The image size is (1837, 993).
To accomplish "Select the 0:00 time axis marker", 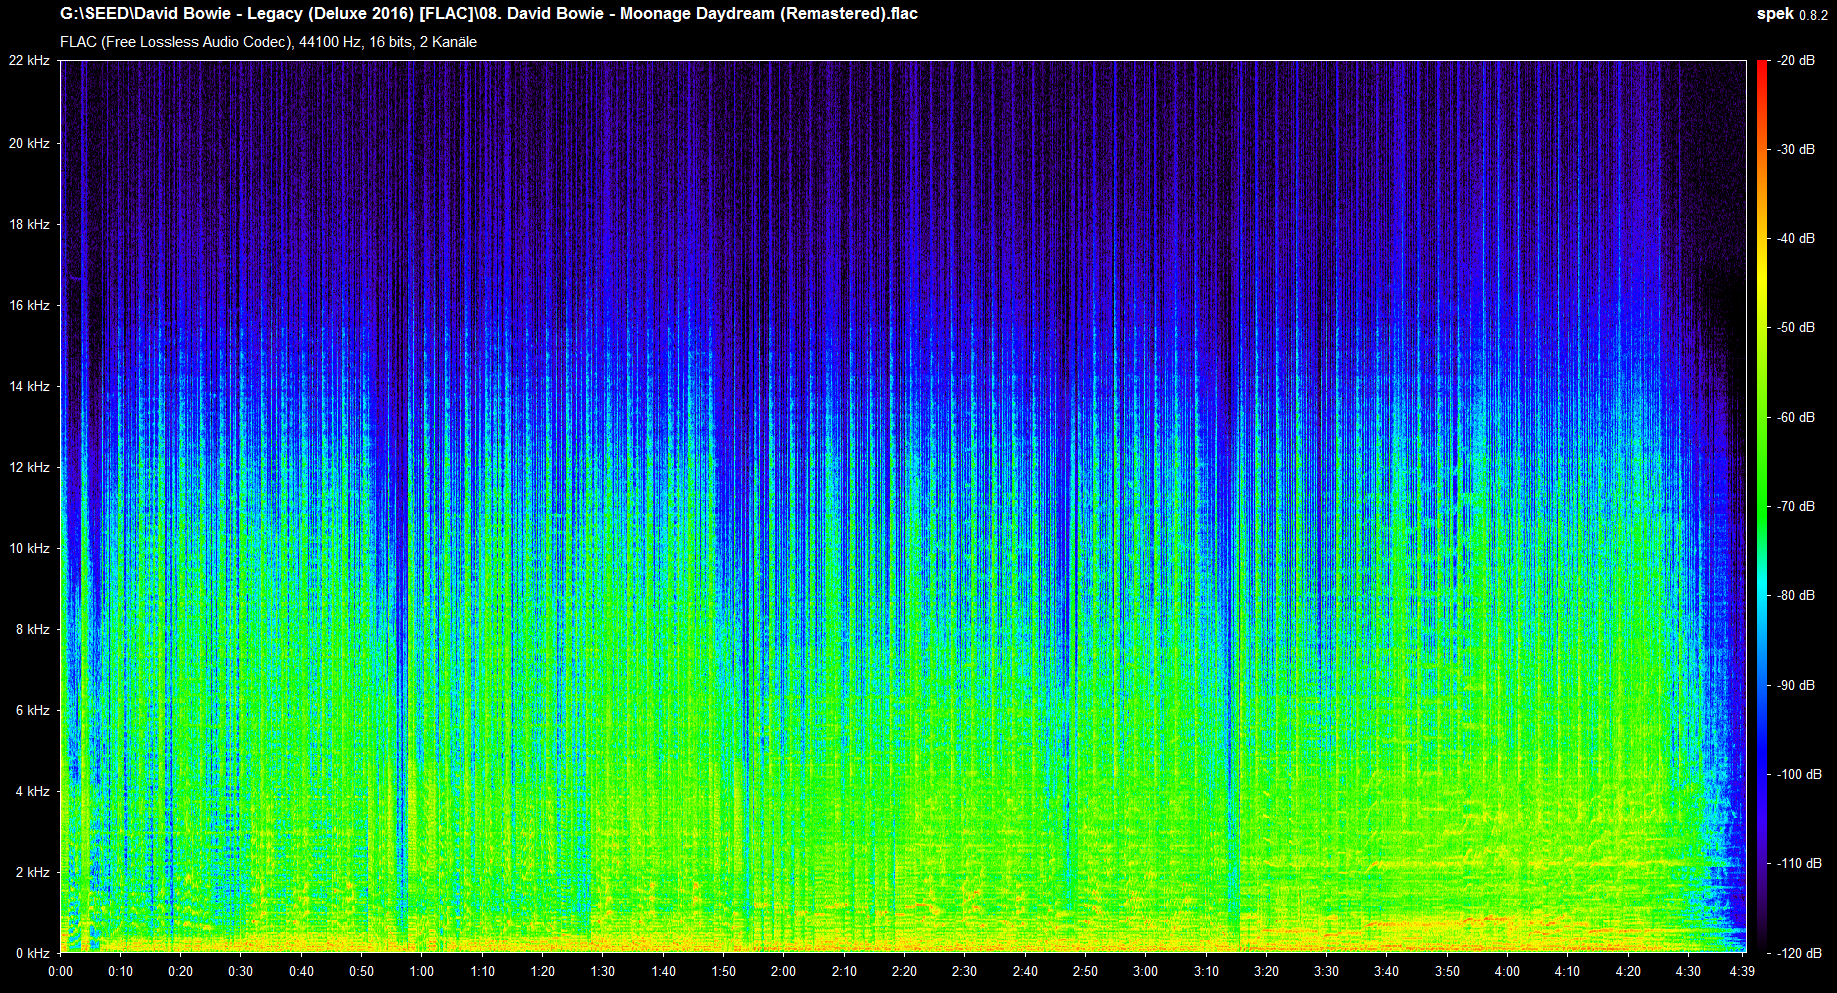I will tap(60, 971).
